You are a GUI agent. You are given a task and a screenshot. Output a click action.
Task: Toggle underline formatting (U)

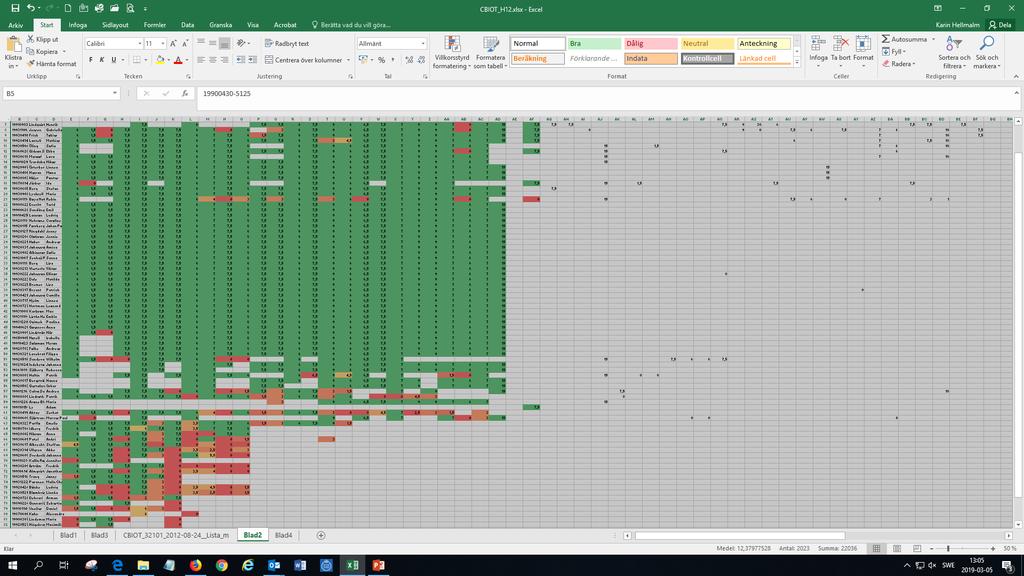tap(114, 59)
